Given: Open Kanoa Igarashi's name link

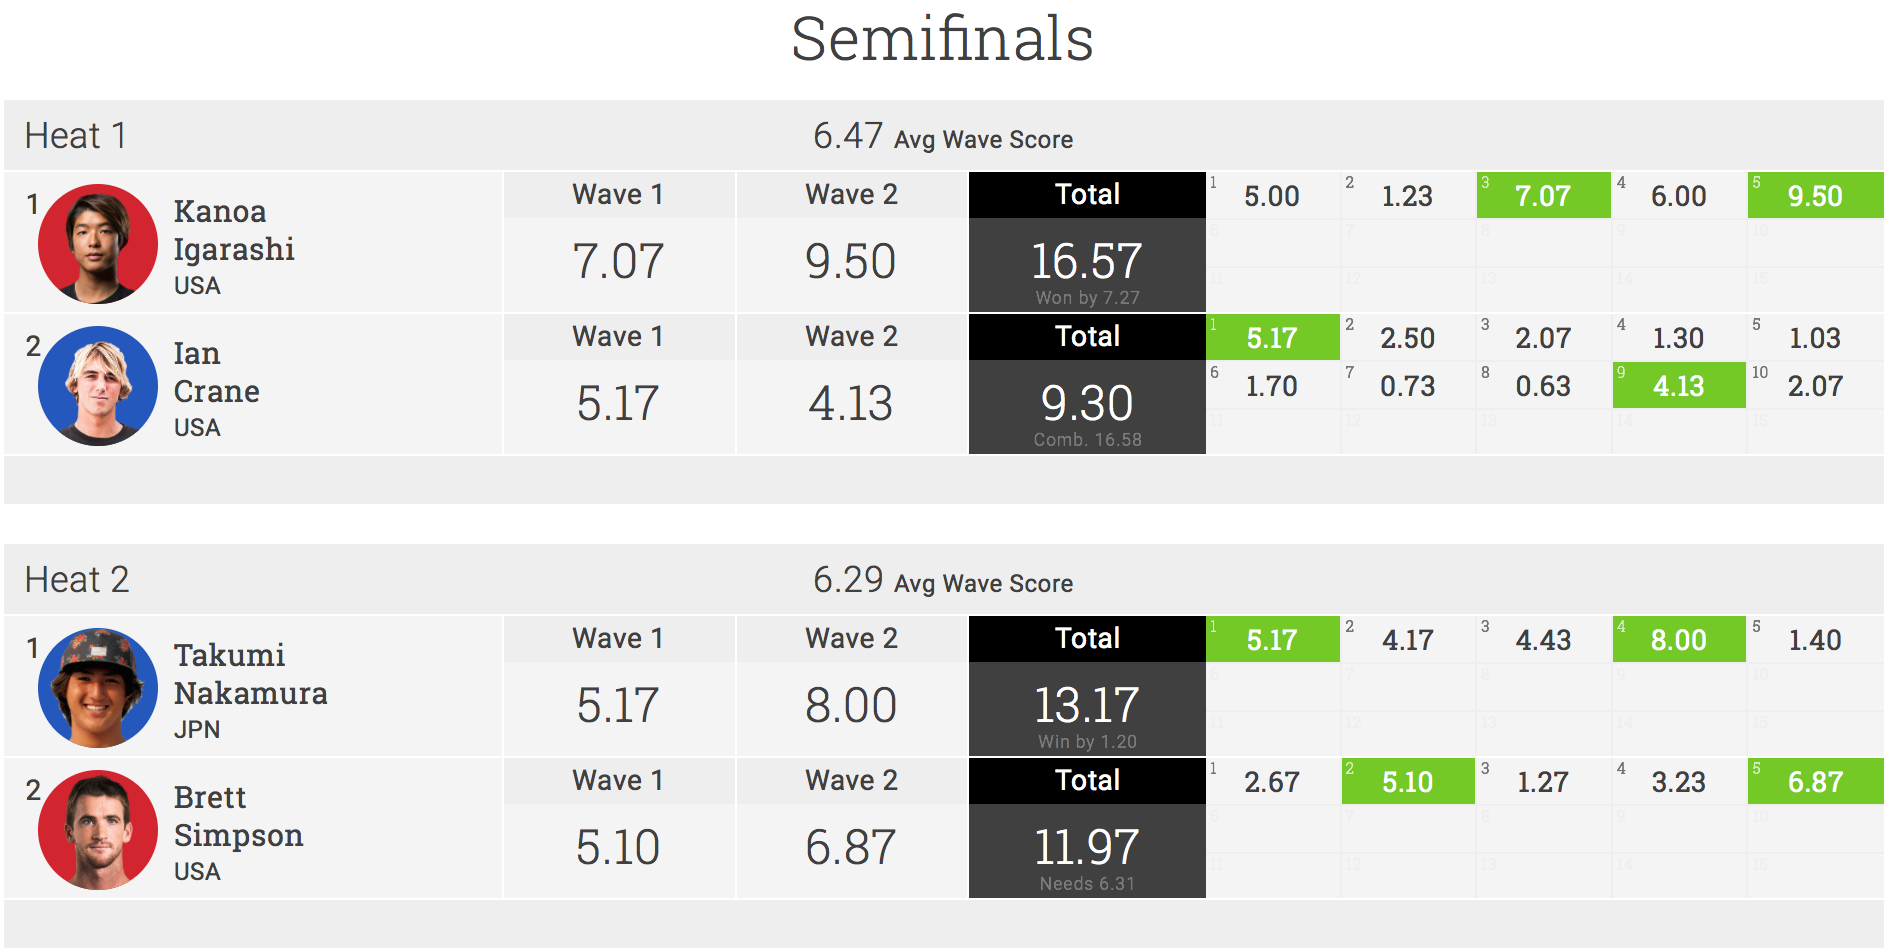Looking at the screenshot, I should (x=234, y=230).
